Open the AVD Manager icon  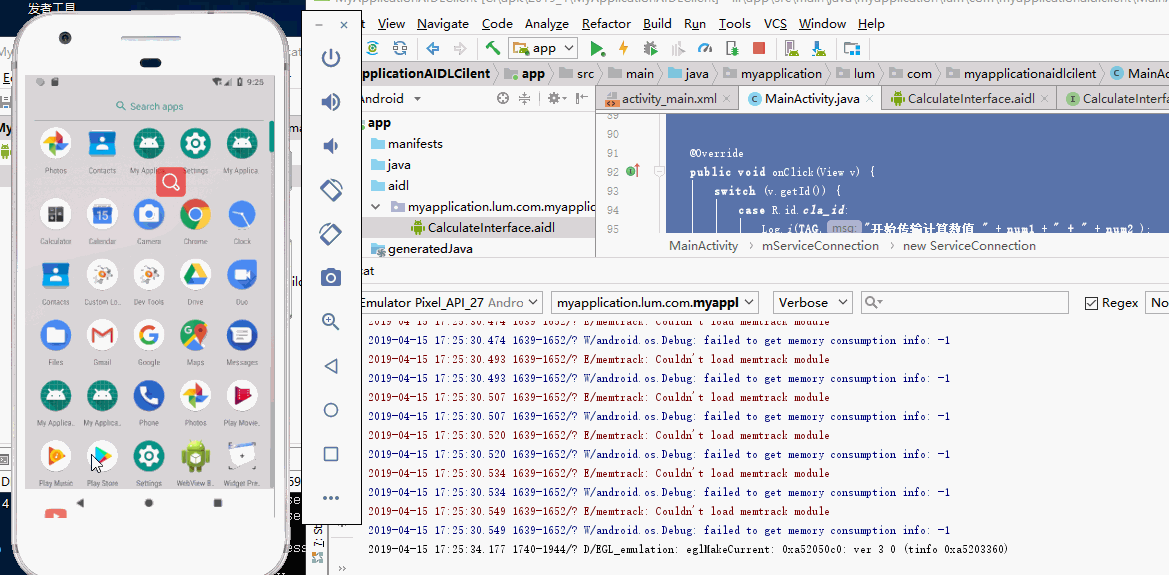click(792, 48)
